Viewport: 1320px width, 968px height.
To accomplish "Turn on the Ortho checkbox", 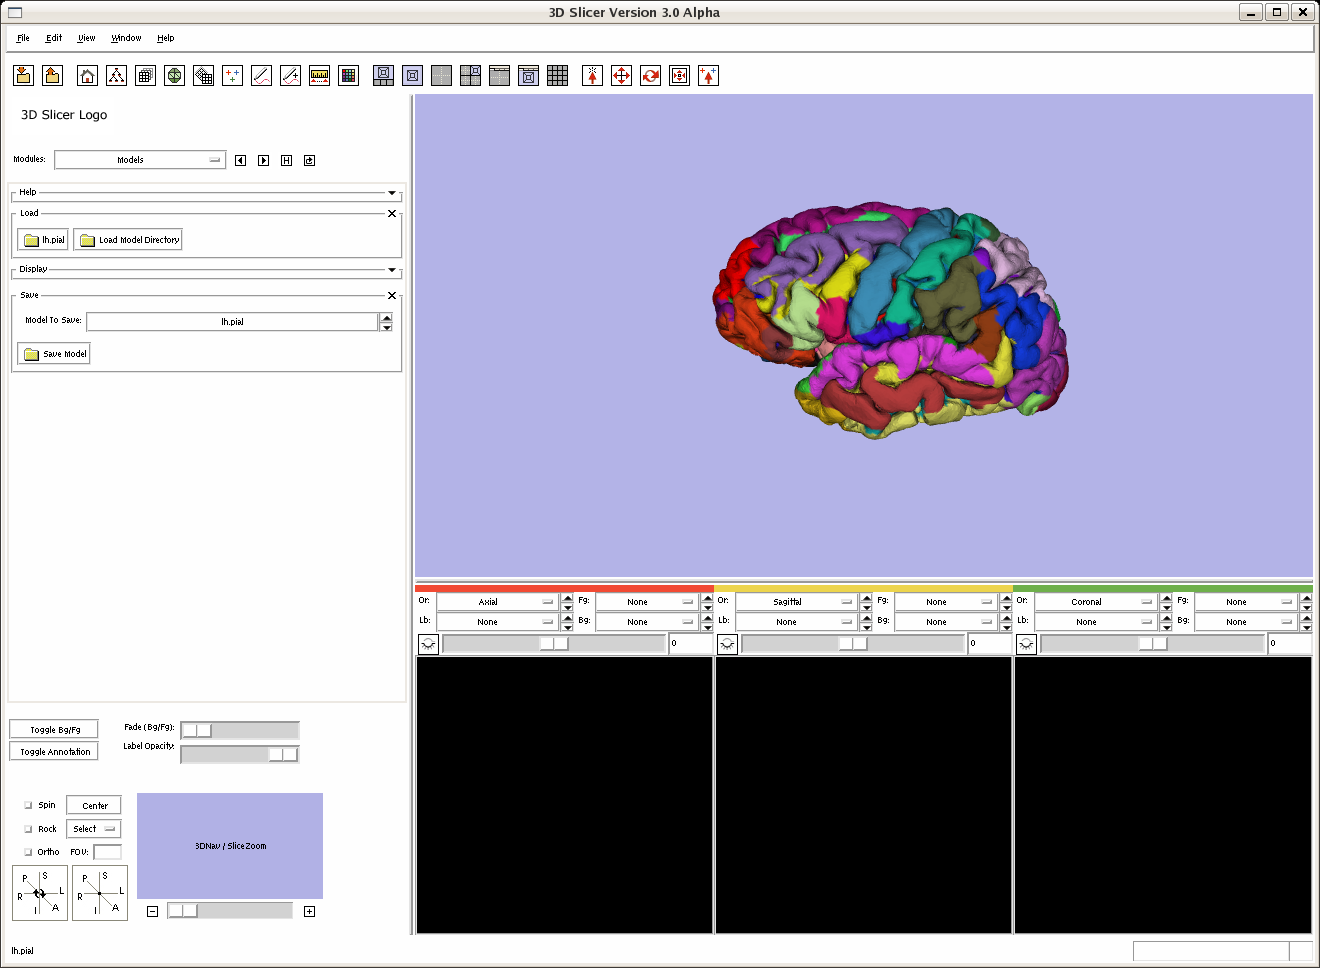I will tap(28, 852).
